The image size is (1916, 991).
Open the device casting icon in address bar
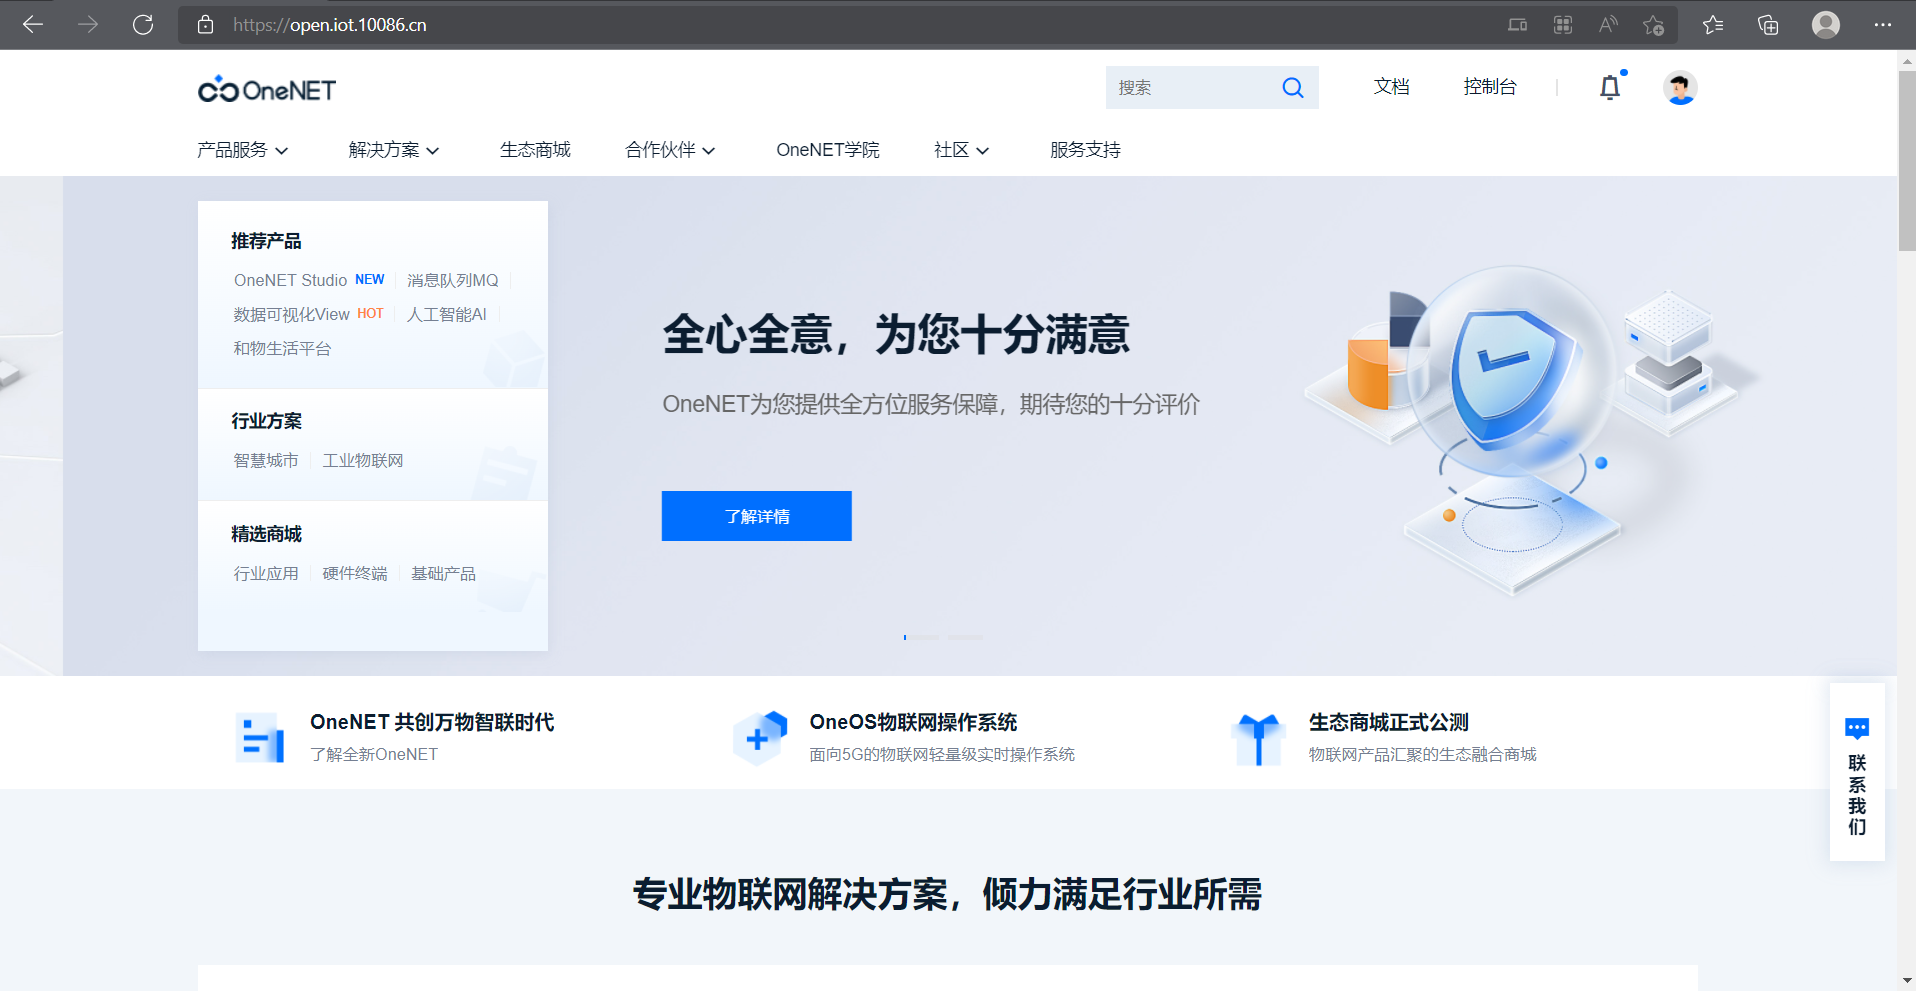(x=1517, y=25)
